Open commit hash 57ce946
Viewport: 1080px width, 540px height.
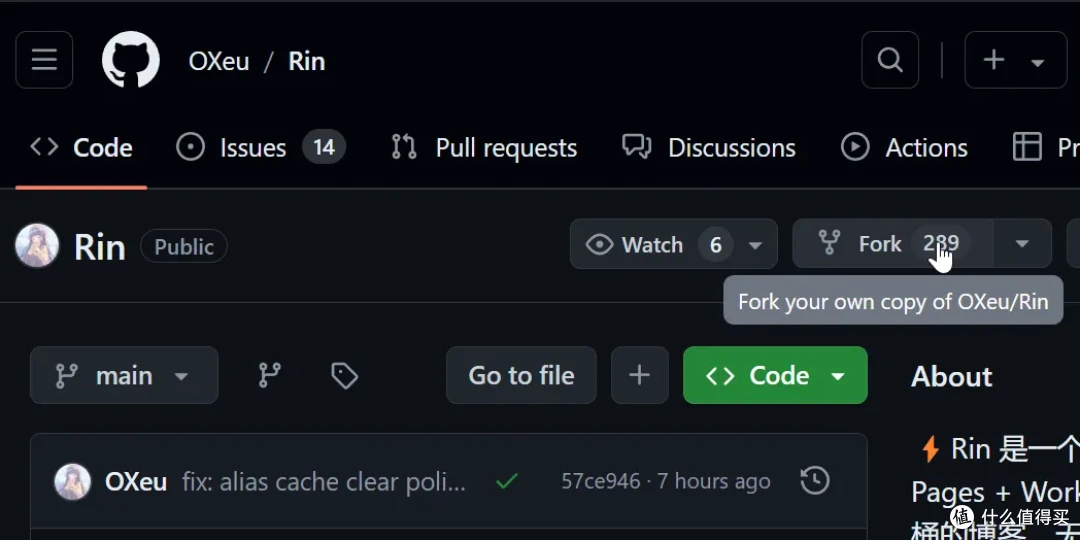click(x=600, y=481)
